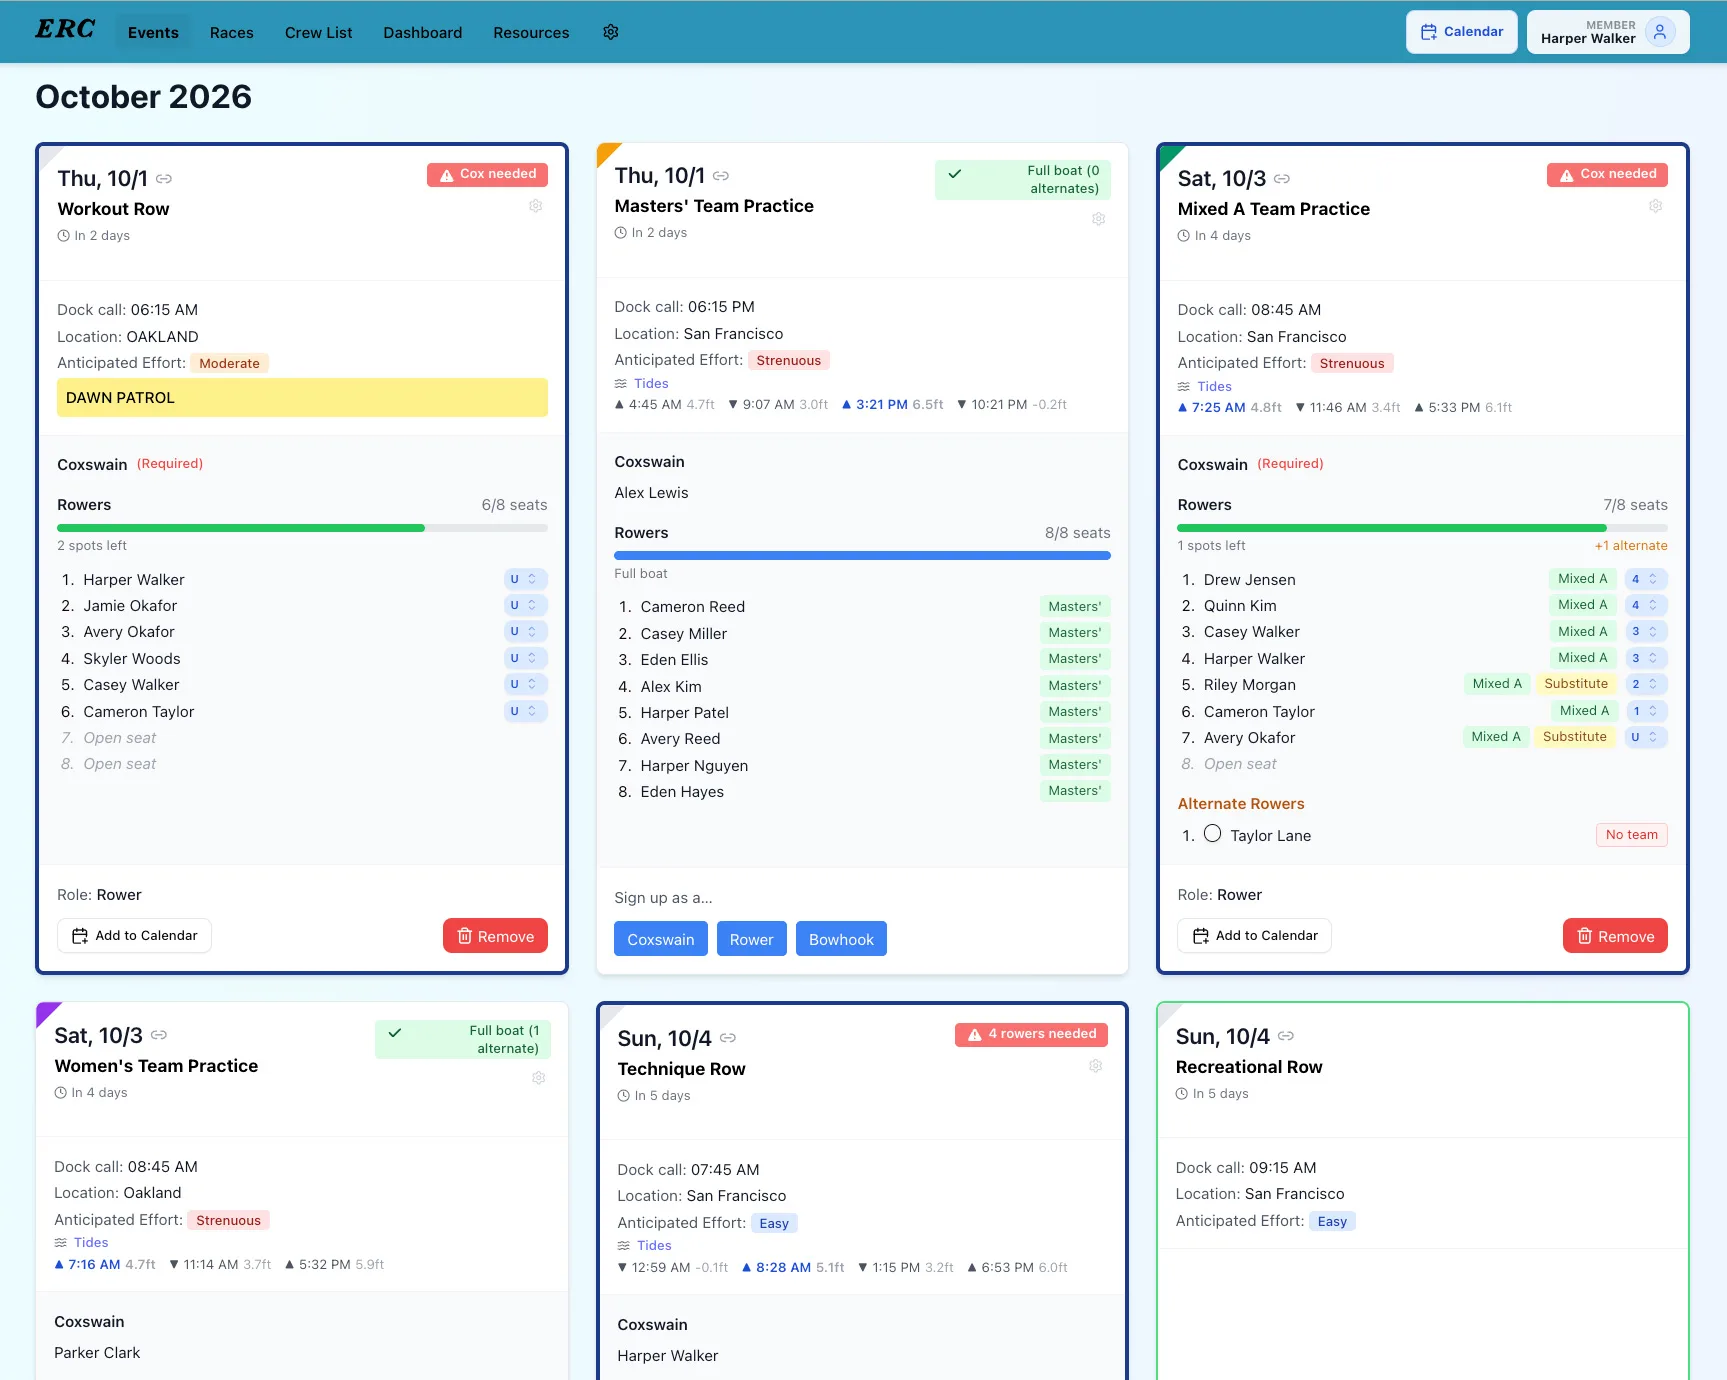The width and height of the screenshot is (1727, 1380).
Task: Open seat selector for Jamie Okafor
Action: [x=525, y=605]
